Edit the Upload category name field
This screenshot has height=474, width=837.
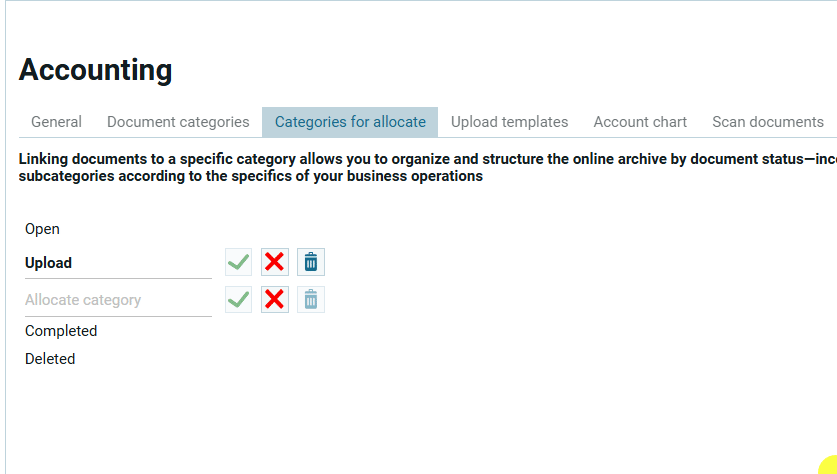118,263
